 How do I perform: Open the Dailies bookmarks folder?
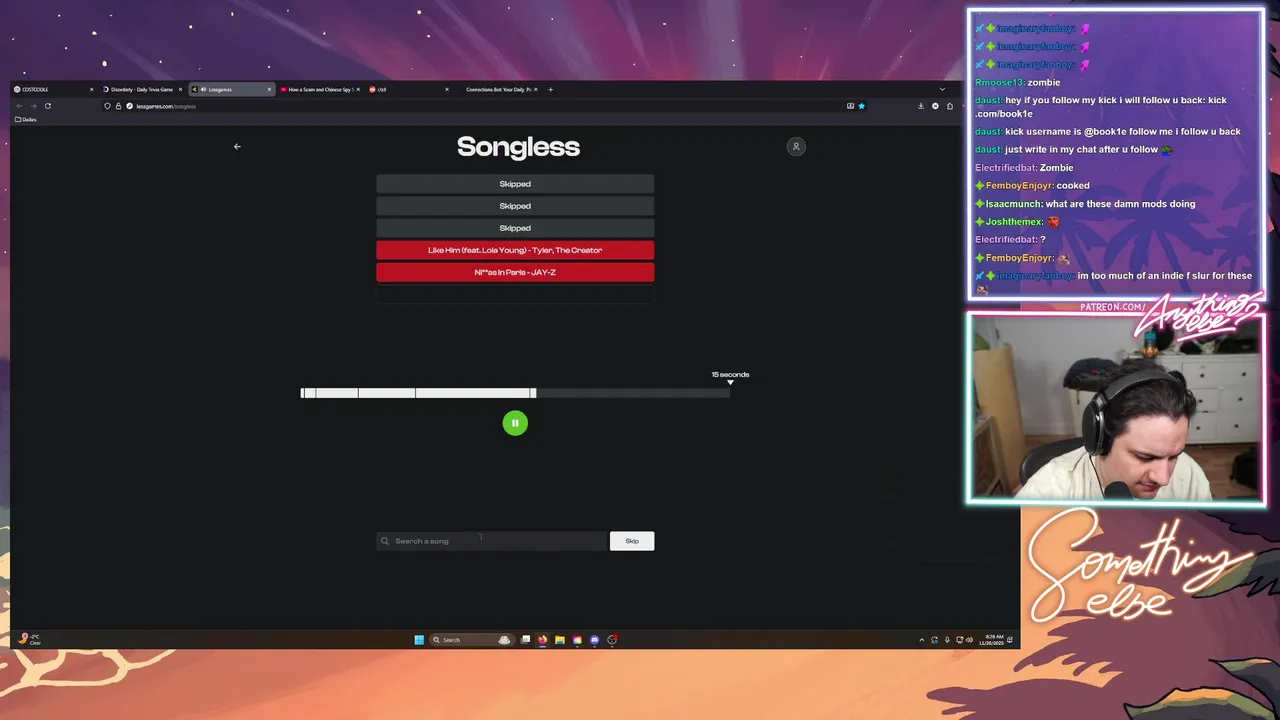coord(25,119)
